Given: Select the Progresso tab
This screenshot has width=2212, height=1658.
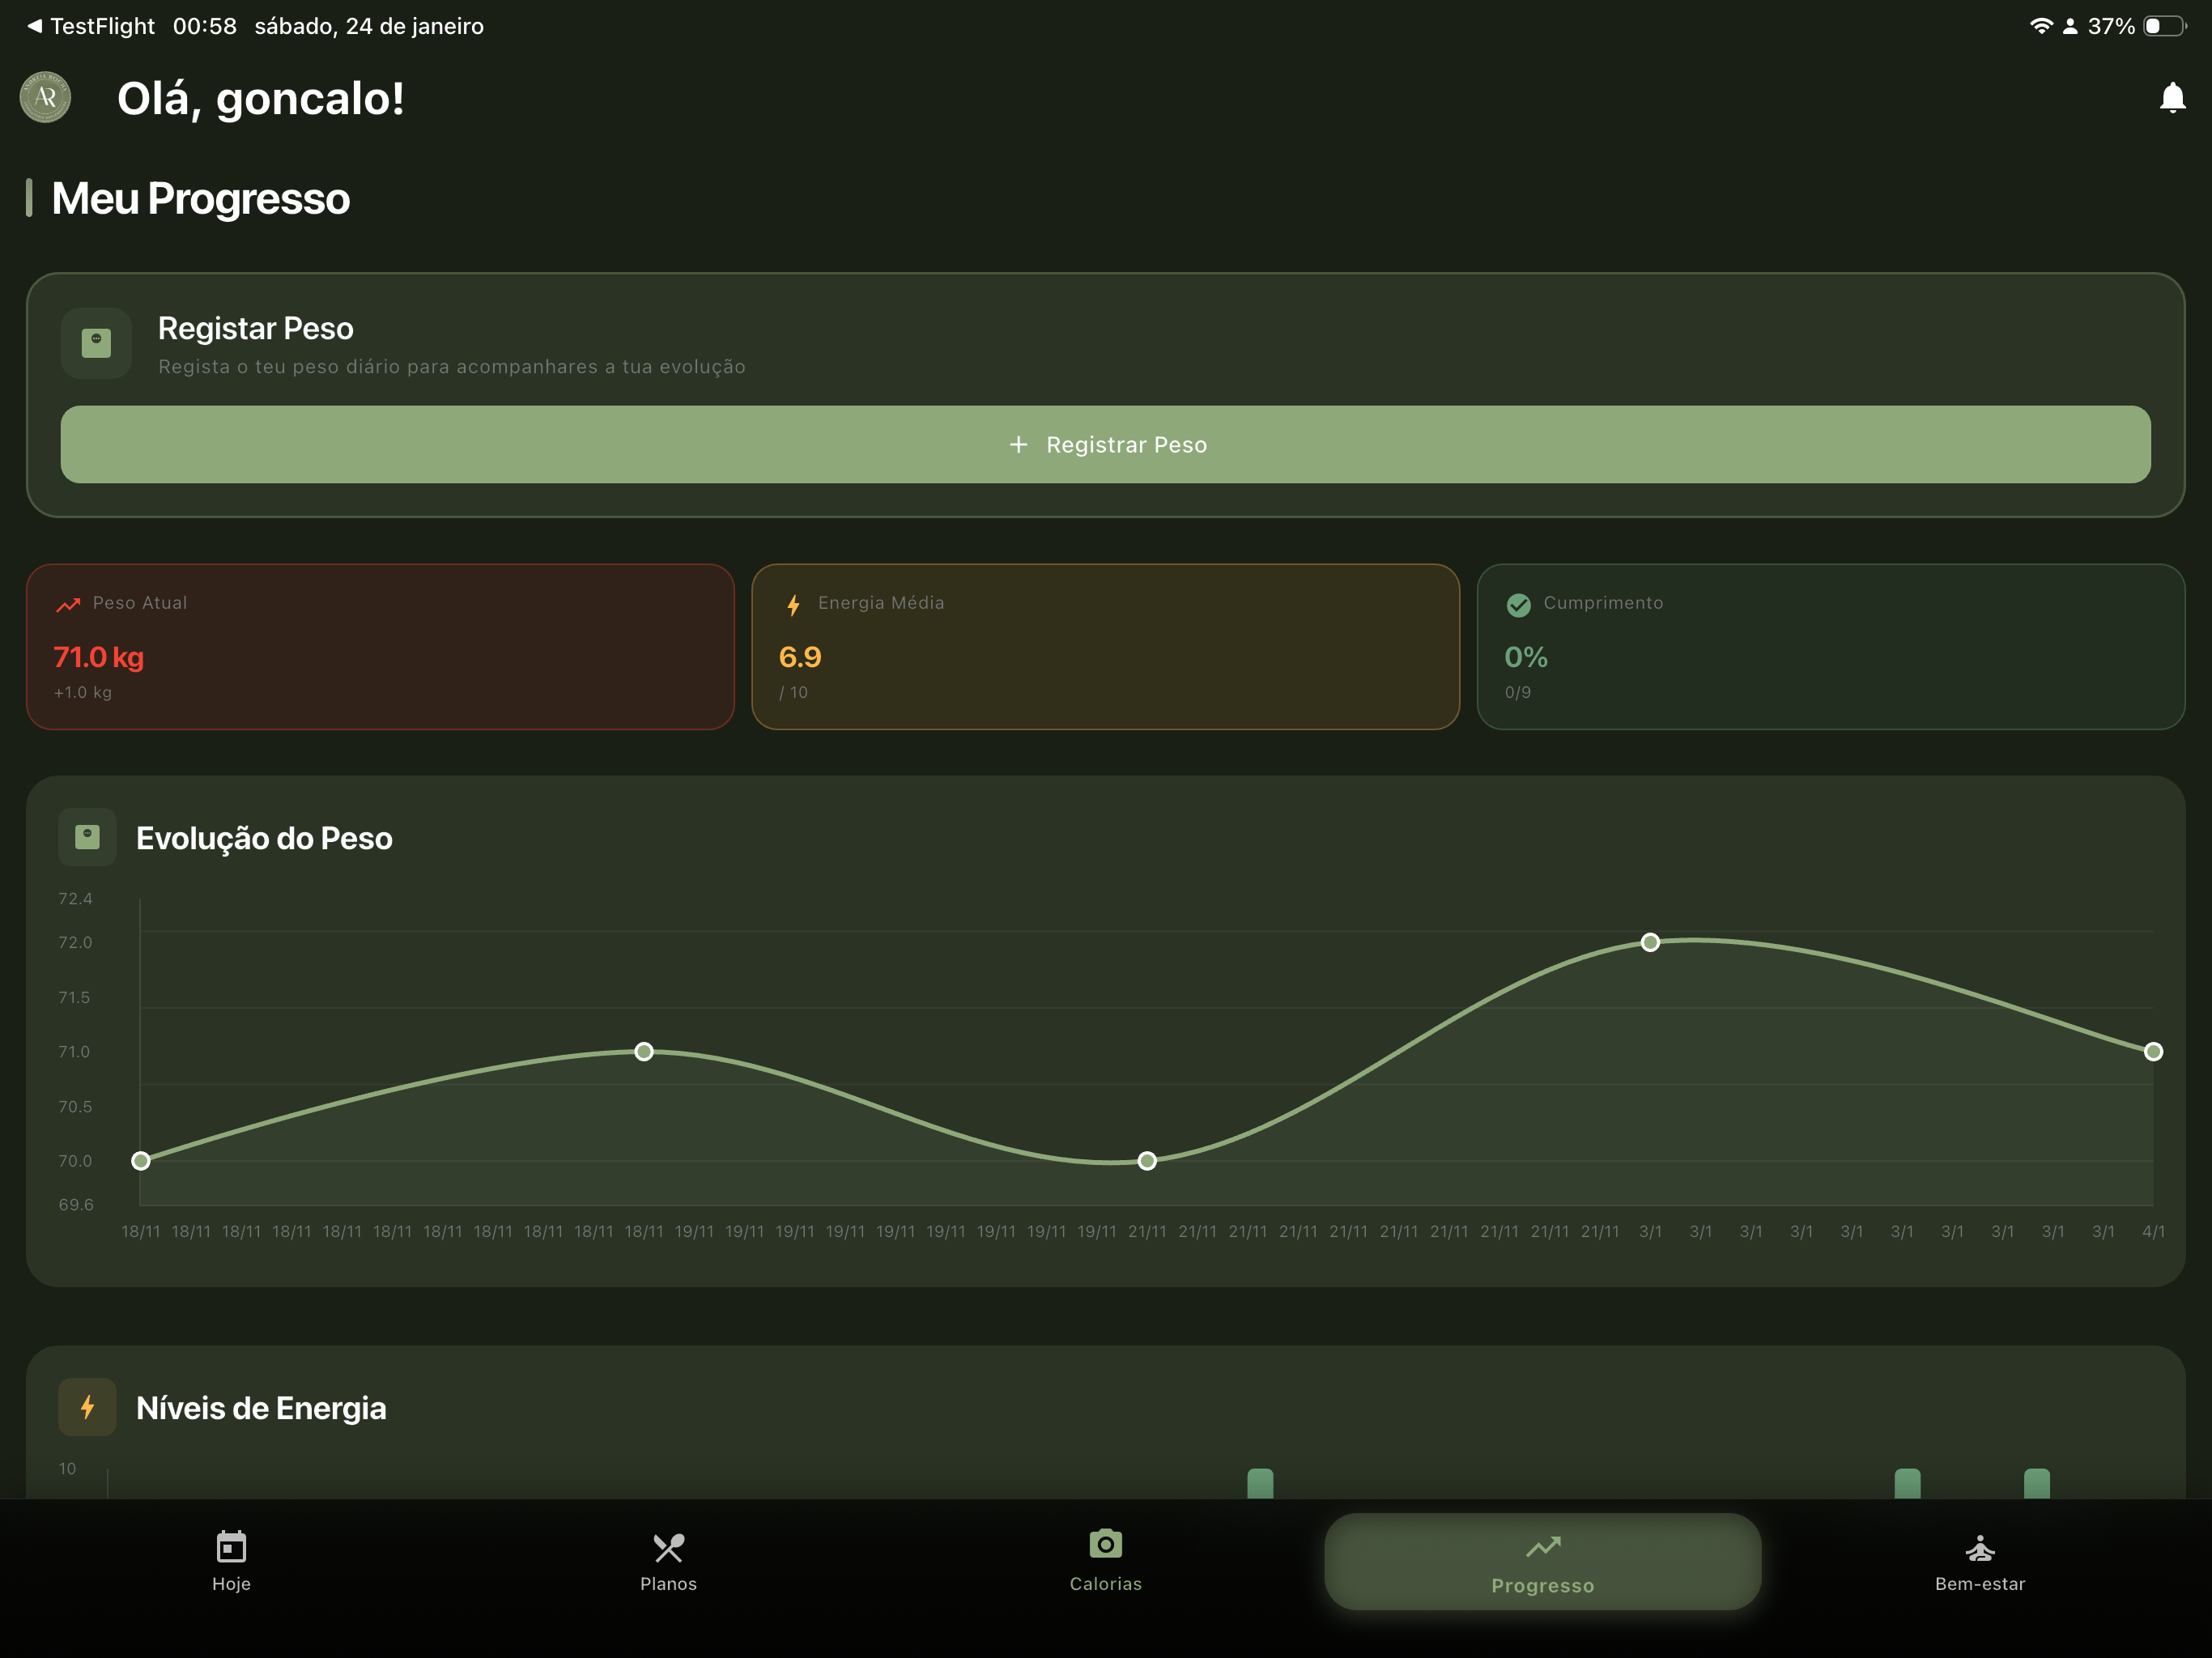Looking at the screenshot, I should point(1543,1561).
